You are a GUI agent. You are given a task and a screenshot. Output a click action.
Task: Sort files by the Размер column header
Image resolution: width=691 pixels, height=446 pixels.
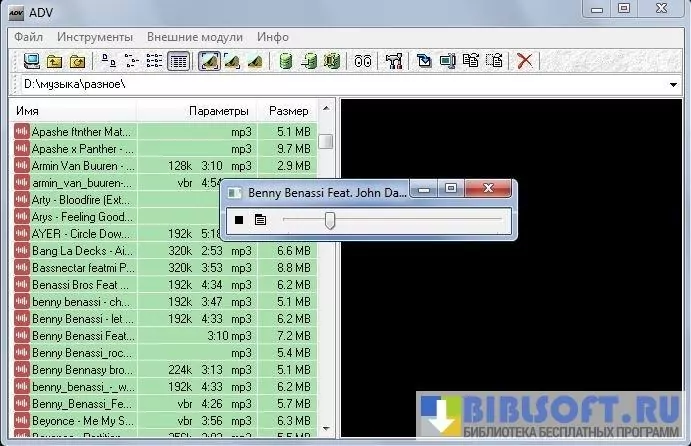(288, 110)
